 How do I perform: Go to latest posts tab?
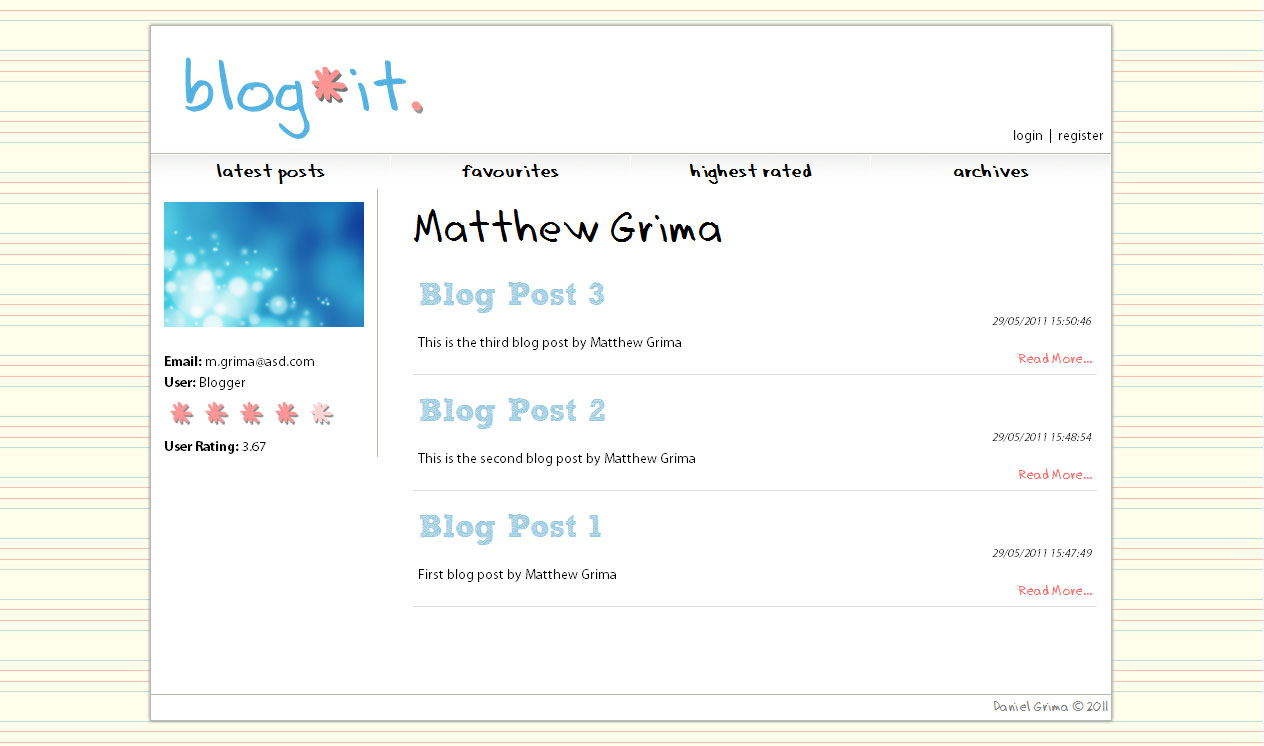(x=270, y=171)
